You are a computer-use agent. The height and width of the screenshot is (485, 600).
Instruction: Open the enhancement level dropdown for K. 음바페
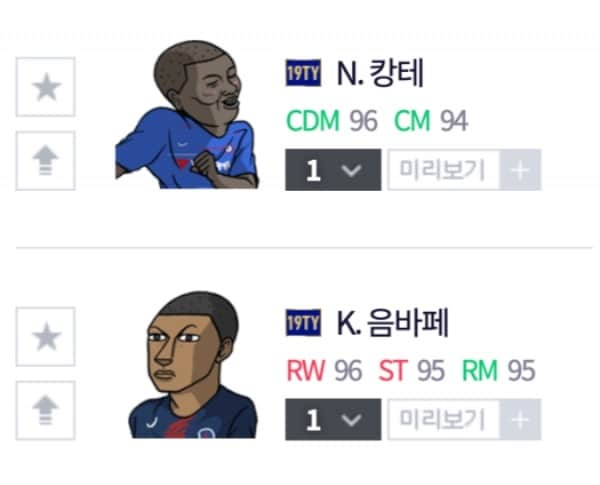click(333, 420)
